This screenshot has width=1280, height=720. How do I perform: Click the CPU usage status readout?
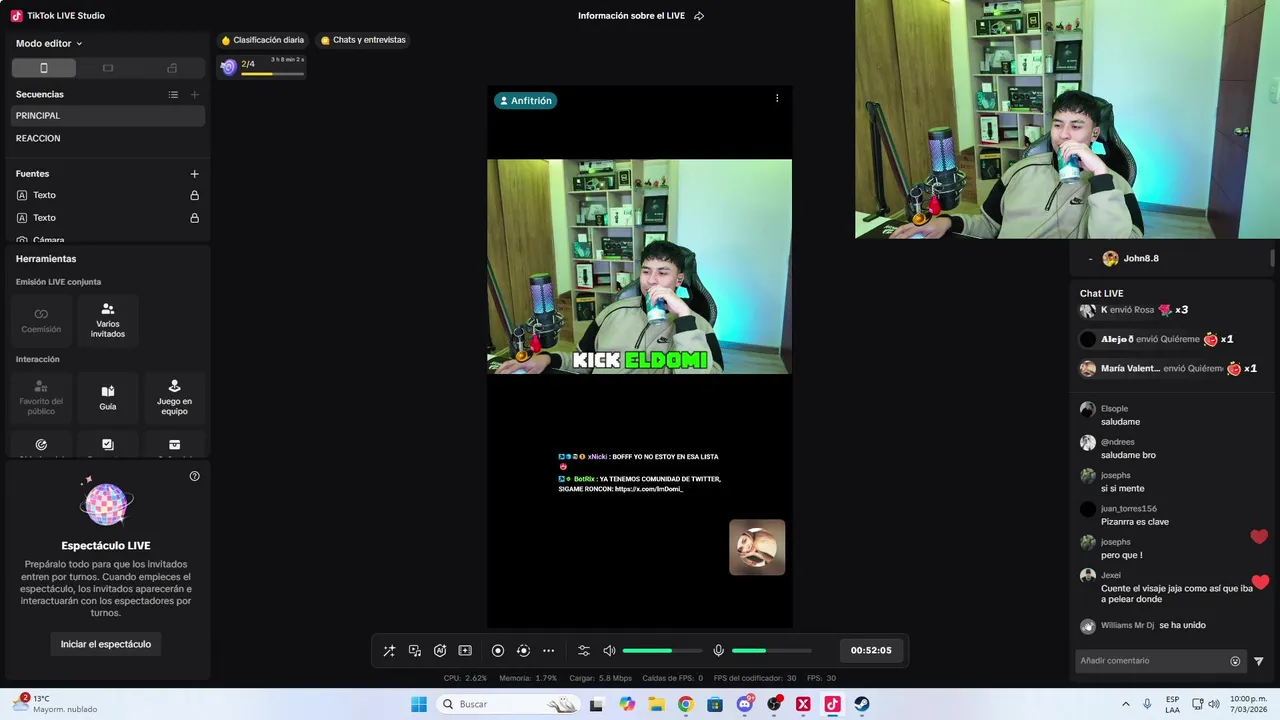(465, 678)
